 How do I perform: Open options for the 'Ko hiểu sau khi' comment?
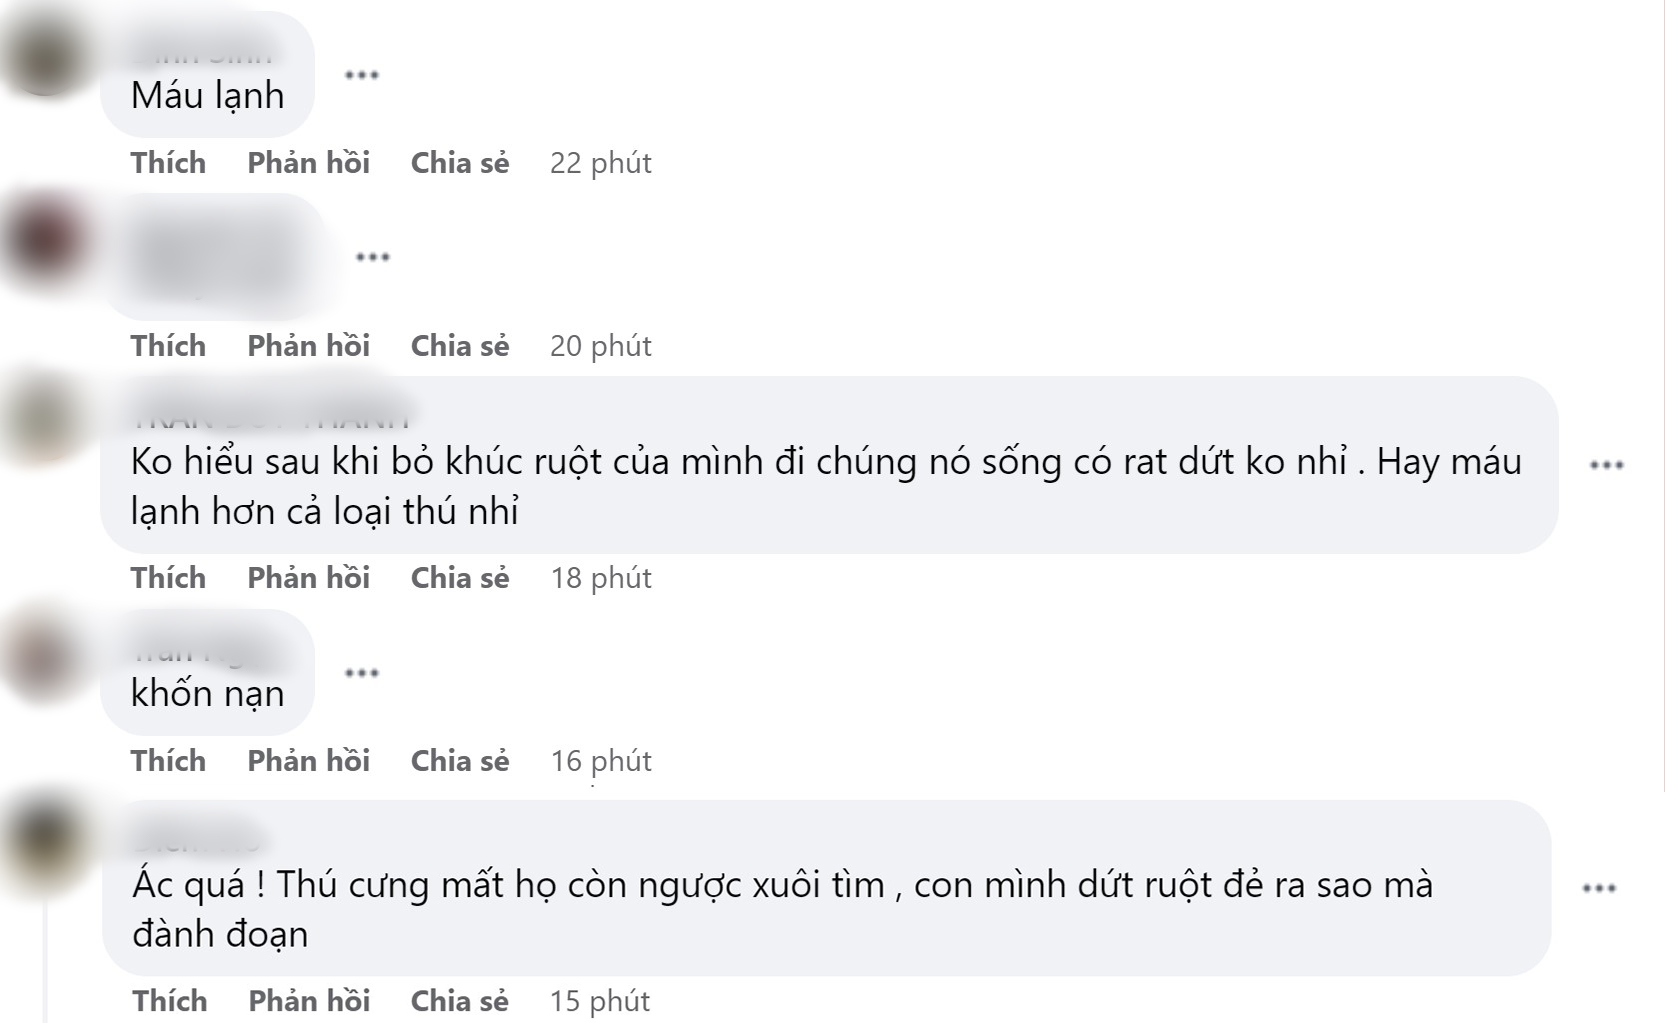(x=1606, y=465)
